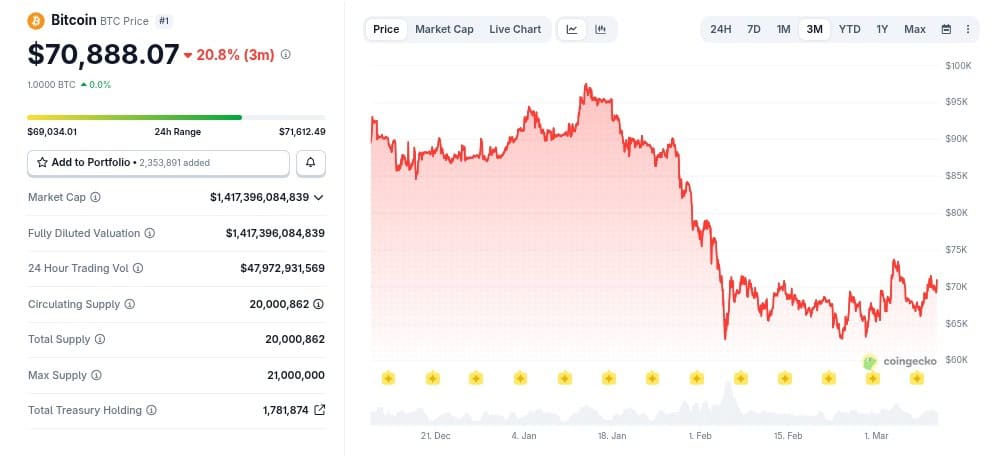Switch to the Market Cap tab
Image resolution: width=1000 pixels, height=462 pixels.
(x=444, y=29)
